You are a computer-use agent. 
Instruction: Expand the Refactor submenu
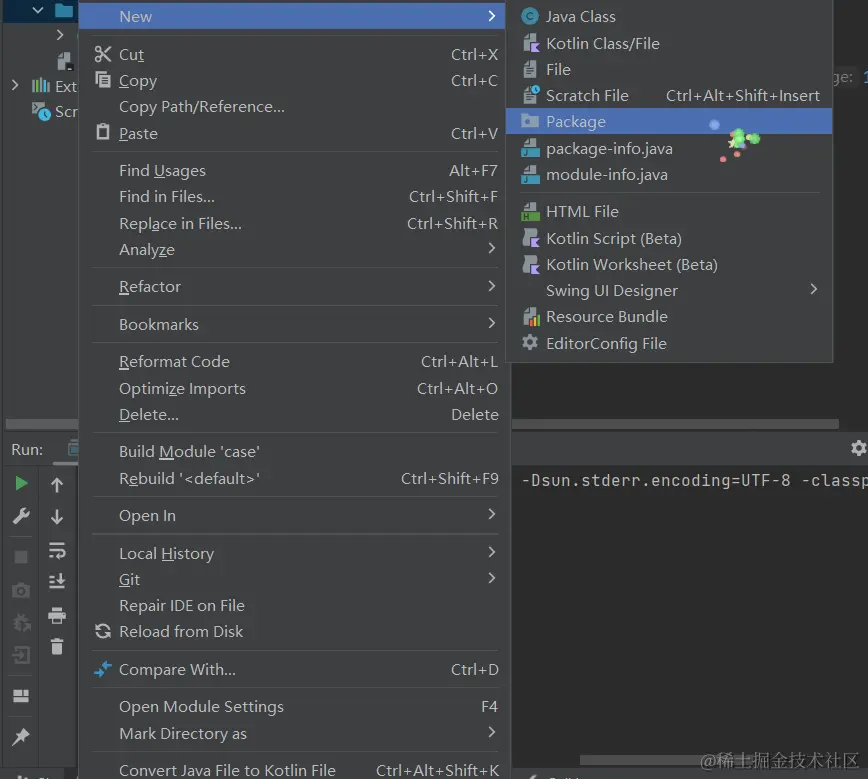point(492,286)
